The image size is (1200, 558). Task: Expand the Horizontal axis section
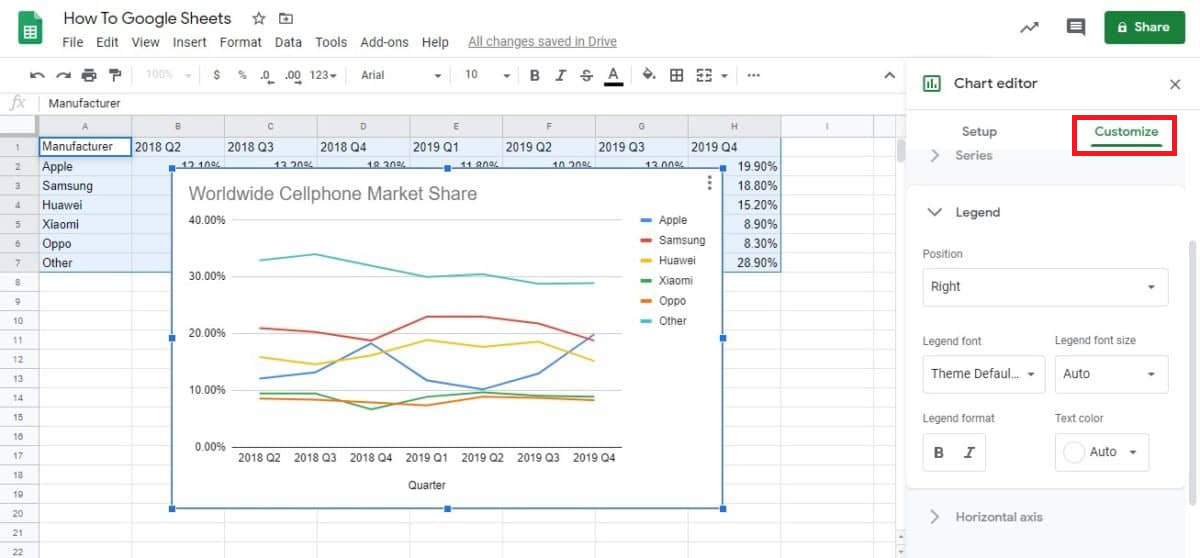pyautogui.click(x=998, y=517)
